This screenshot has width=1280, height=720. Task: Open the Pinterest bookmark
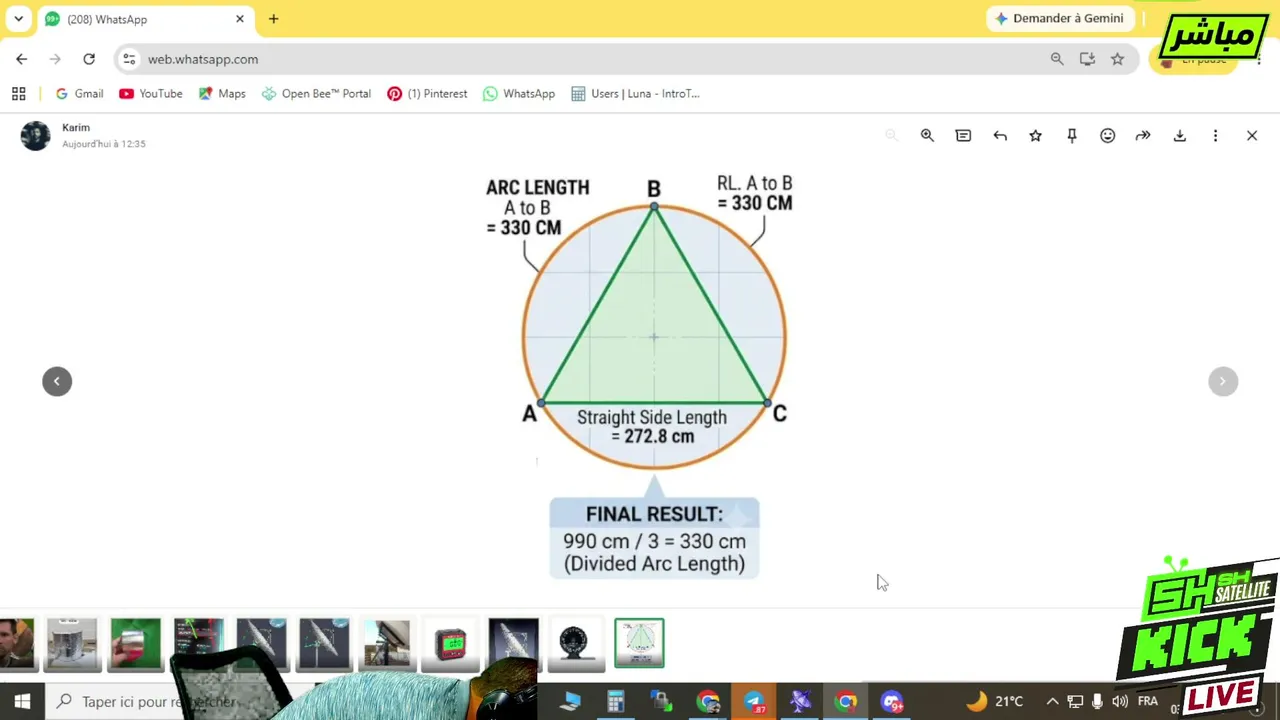tap(427, 93)
